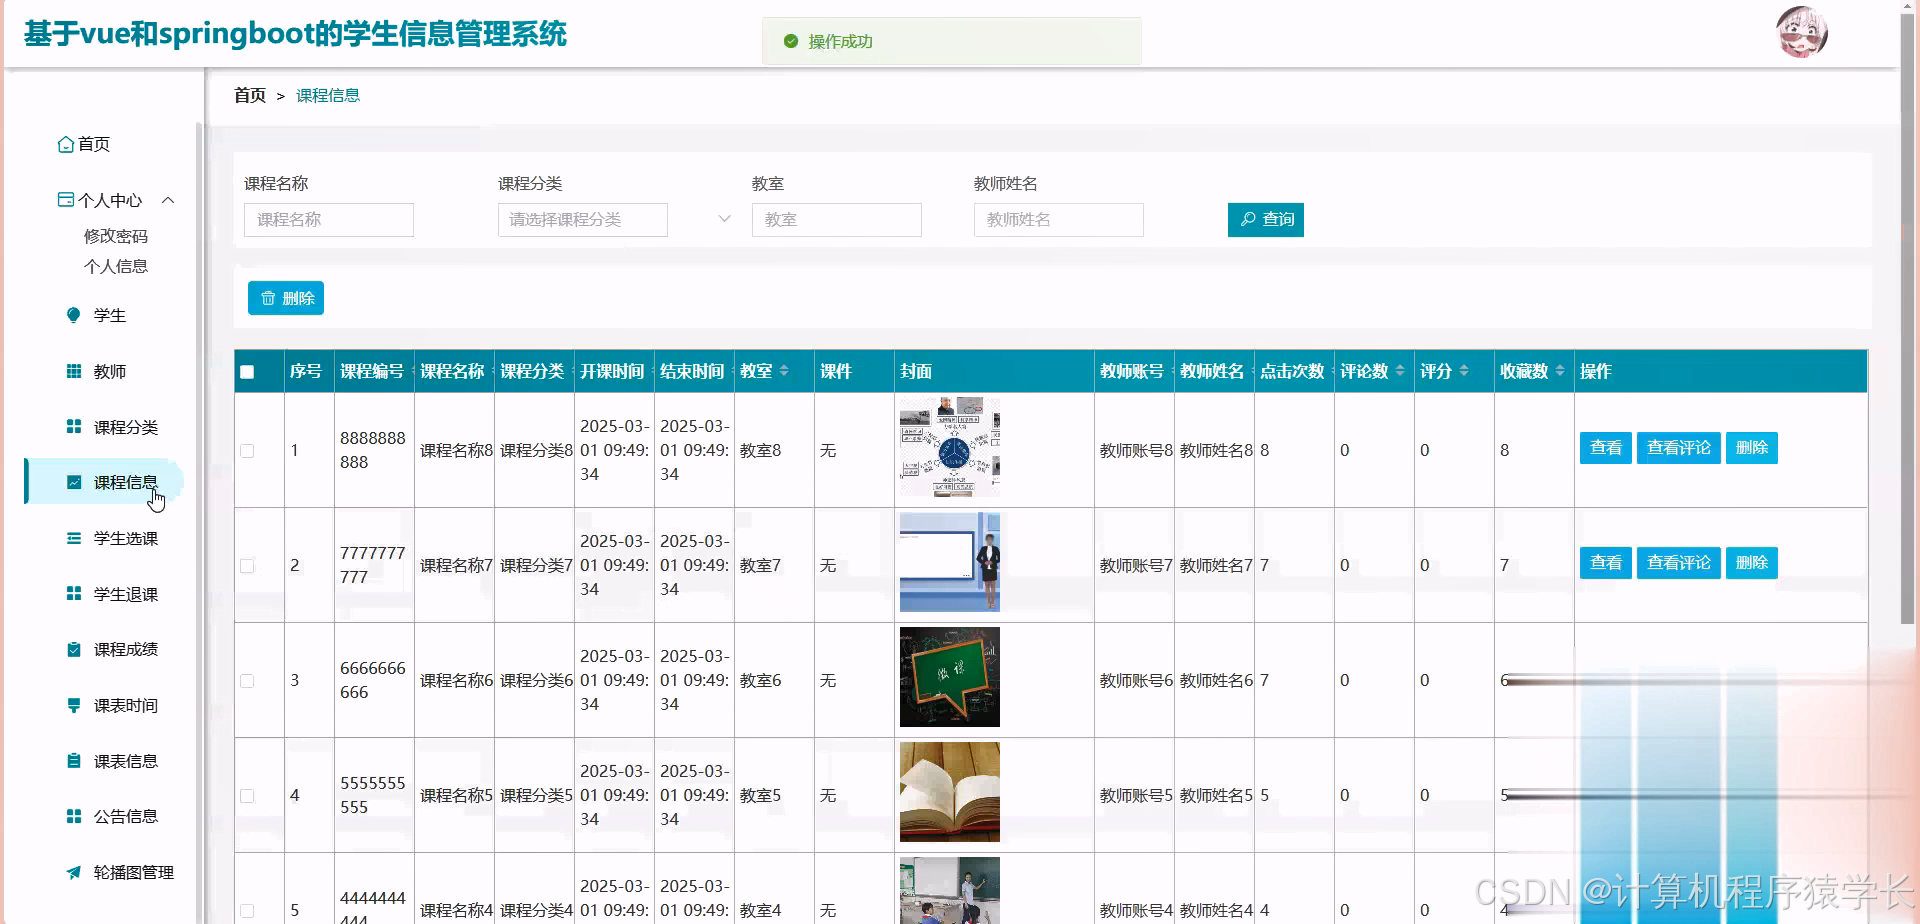Click the 轮播图管理 carousel management icon
The image size is (1920, 924).
pos(73,871)
